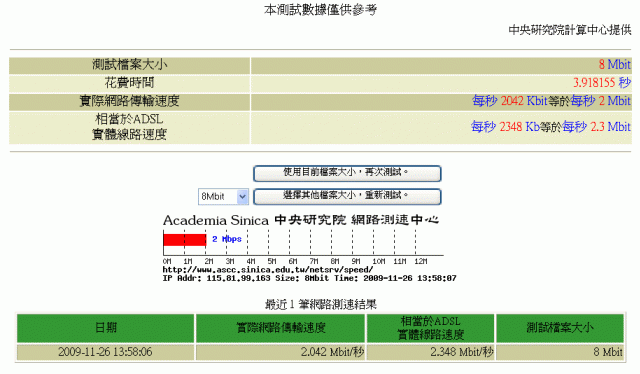Click the green '實際網路傳輸速度' column header

point(280,327)
